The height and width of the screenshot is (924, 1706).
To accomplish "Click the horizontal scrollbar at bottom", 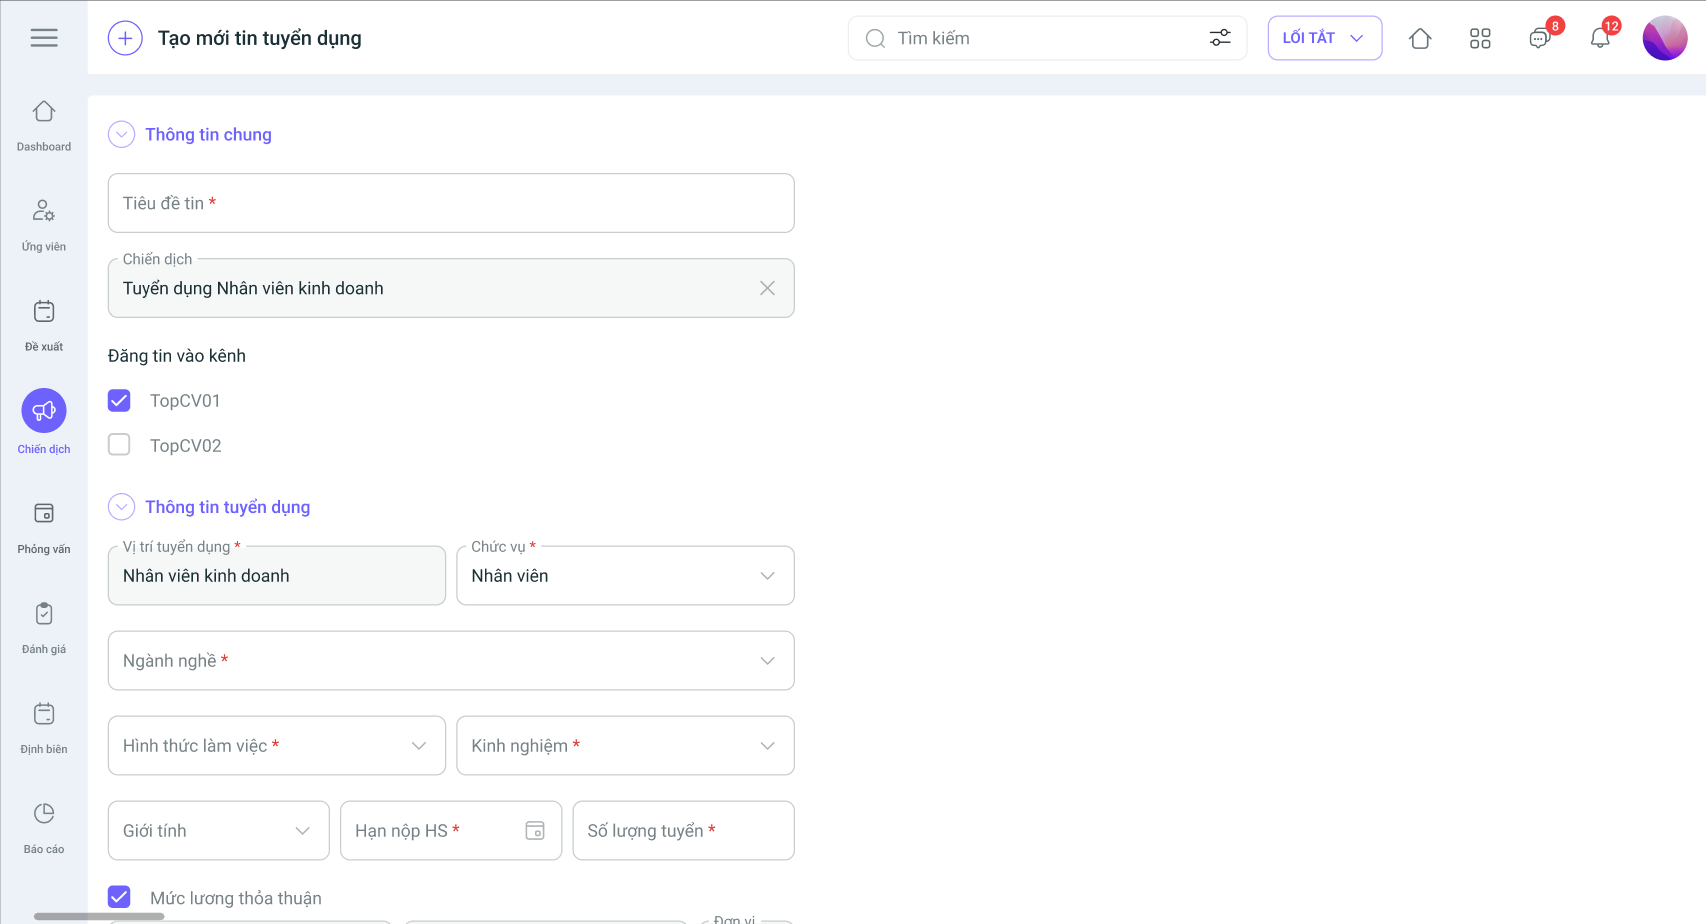I will pos(99,916).
